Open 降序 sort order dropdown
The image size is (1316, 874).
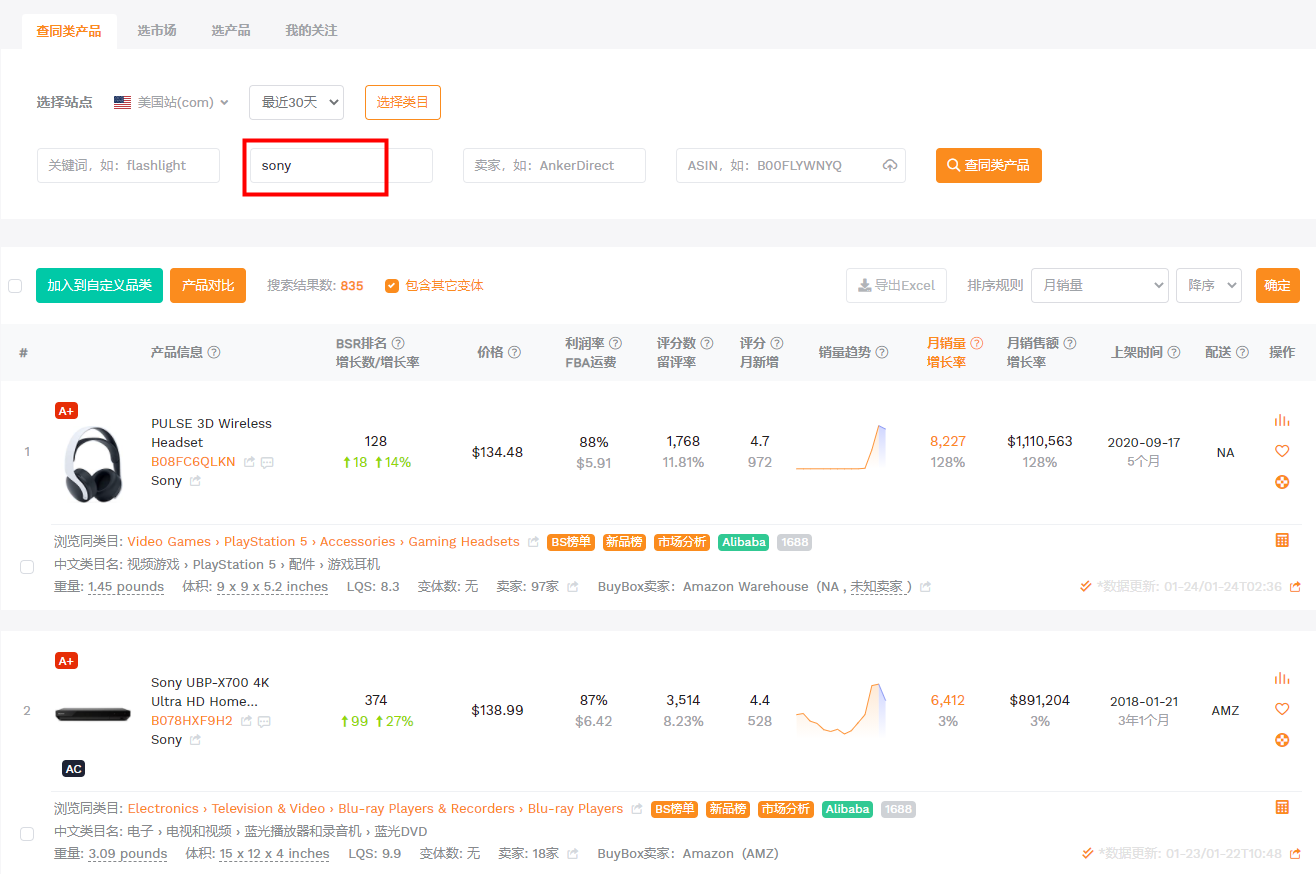click(x=1208, y=285)
